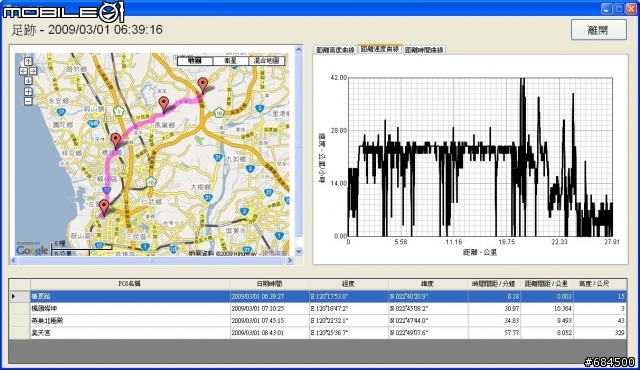This screenshot has width=640, height=370.
Task: Zoom in with the map plus button
Action: coord(28,91)
